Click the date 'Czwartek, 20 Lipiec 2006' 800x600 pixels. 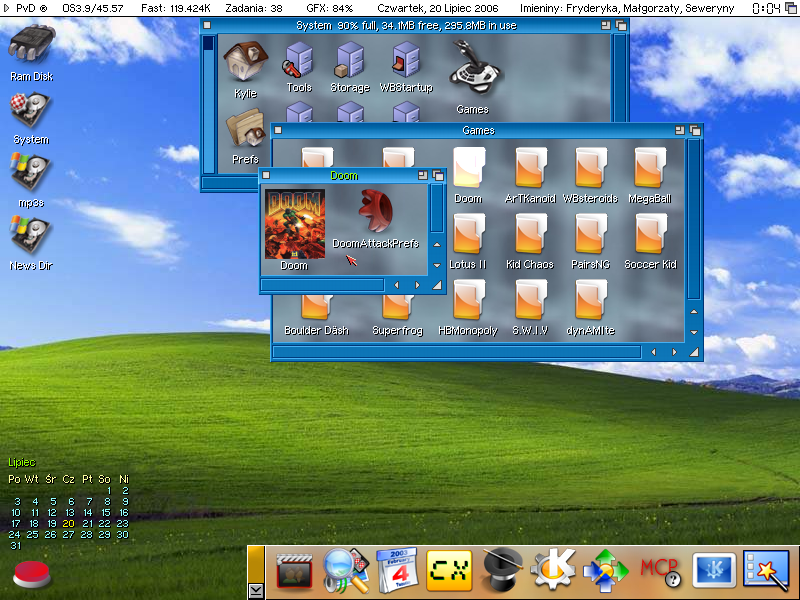click(438, 8)
